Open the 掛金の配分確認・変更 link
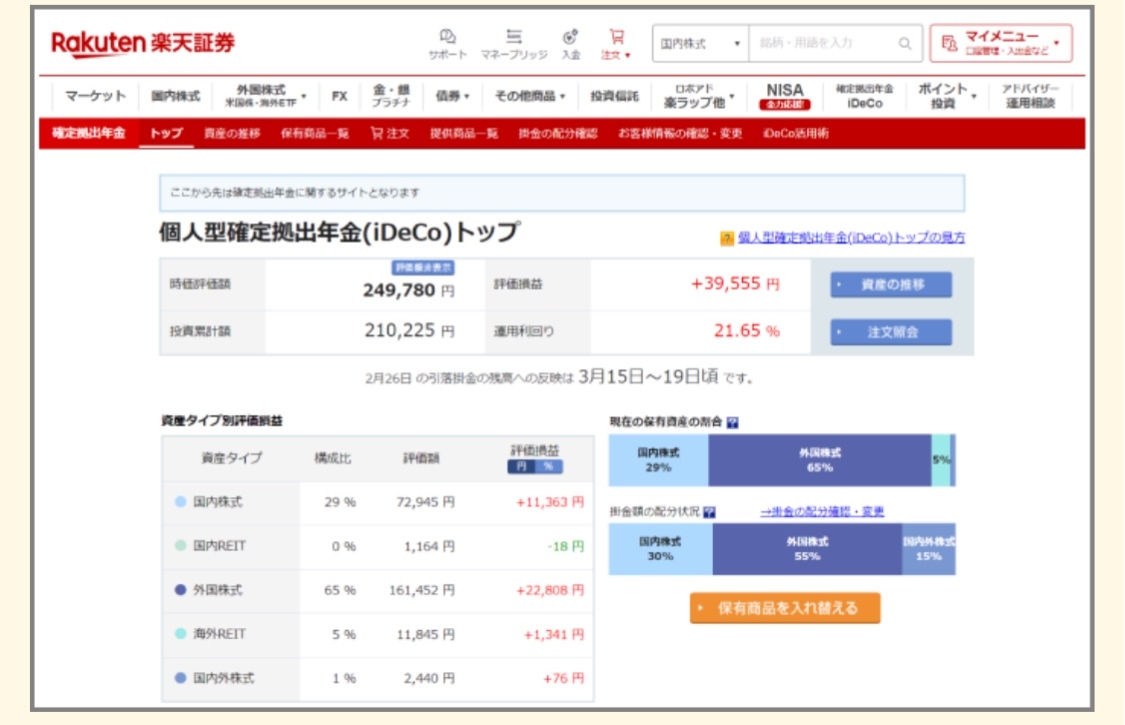This screenshot has height=725, width=1125. [822, 512]
